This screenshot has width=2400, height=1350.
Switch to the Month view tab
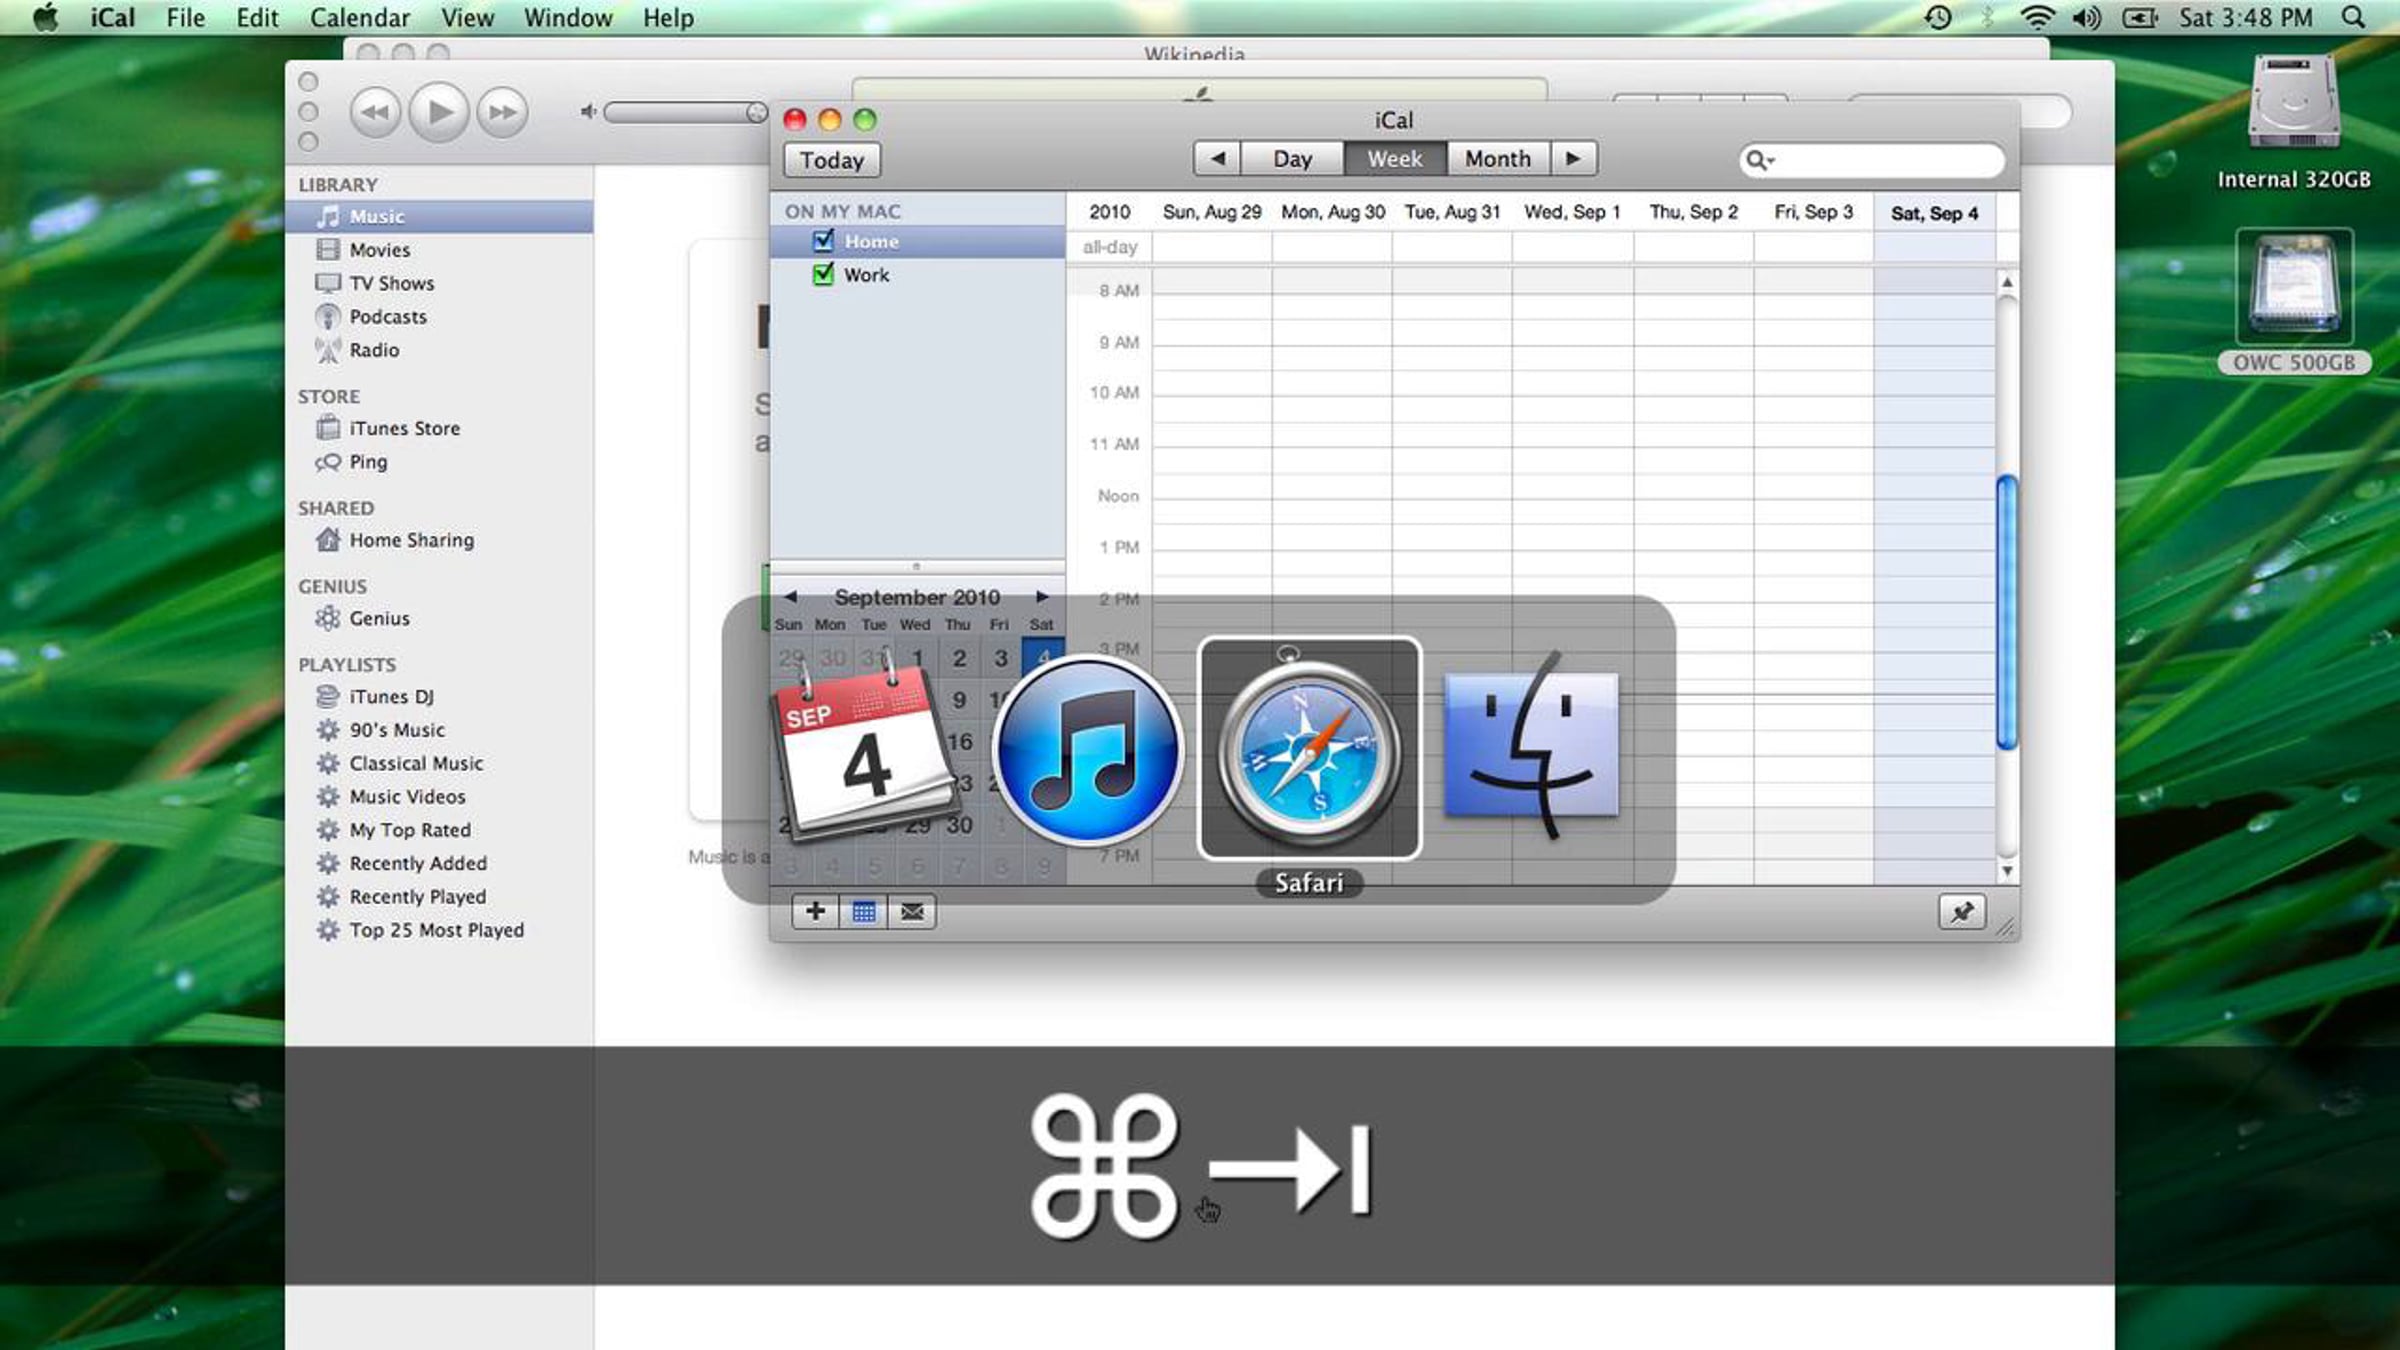click(x=1497, y=159)
